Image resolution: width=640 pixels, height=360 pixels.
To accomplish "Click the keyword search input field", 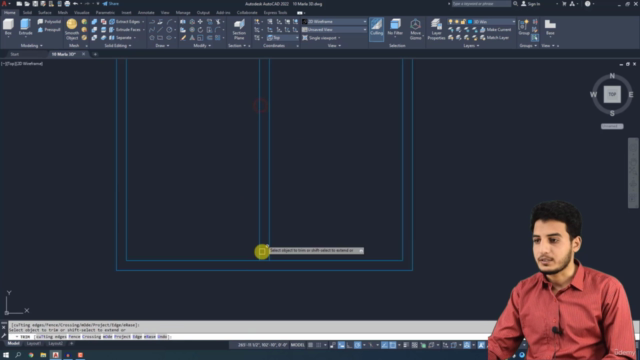I will click(481, 4).
